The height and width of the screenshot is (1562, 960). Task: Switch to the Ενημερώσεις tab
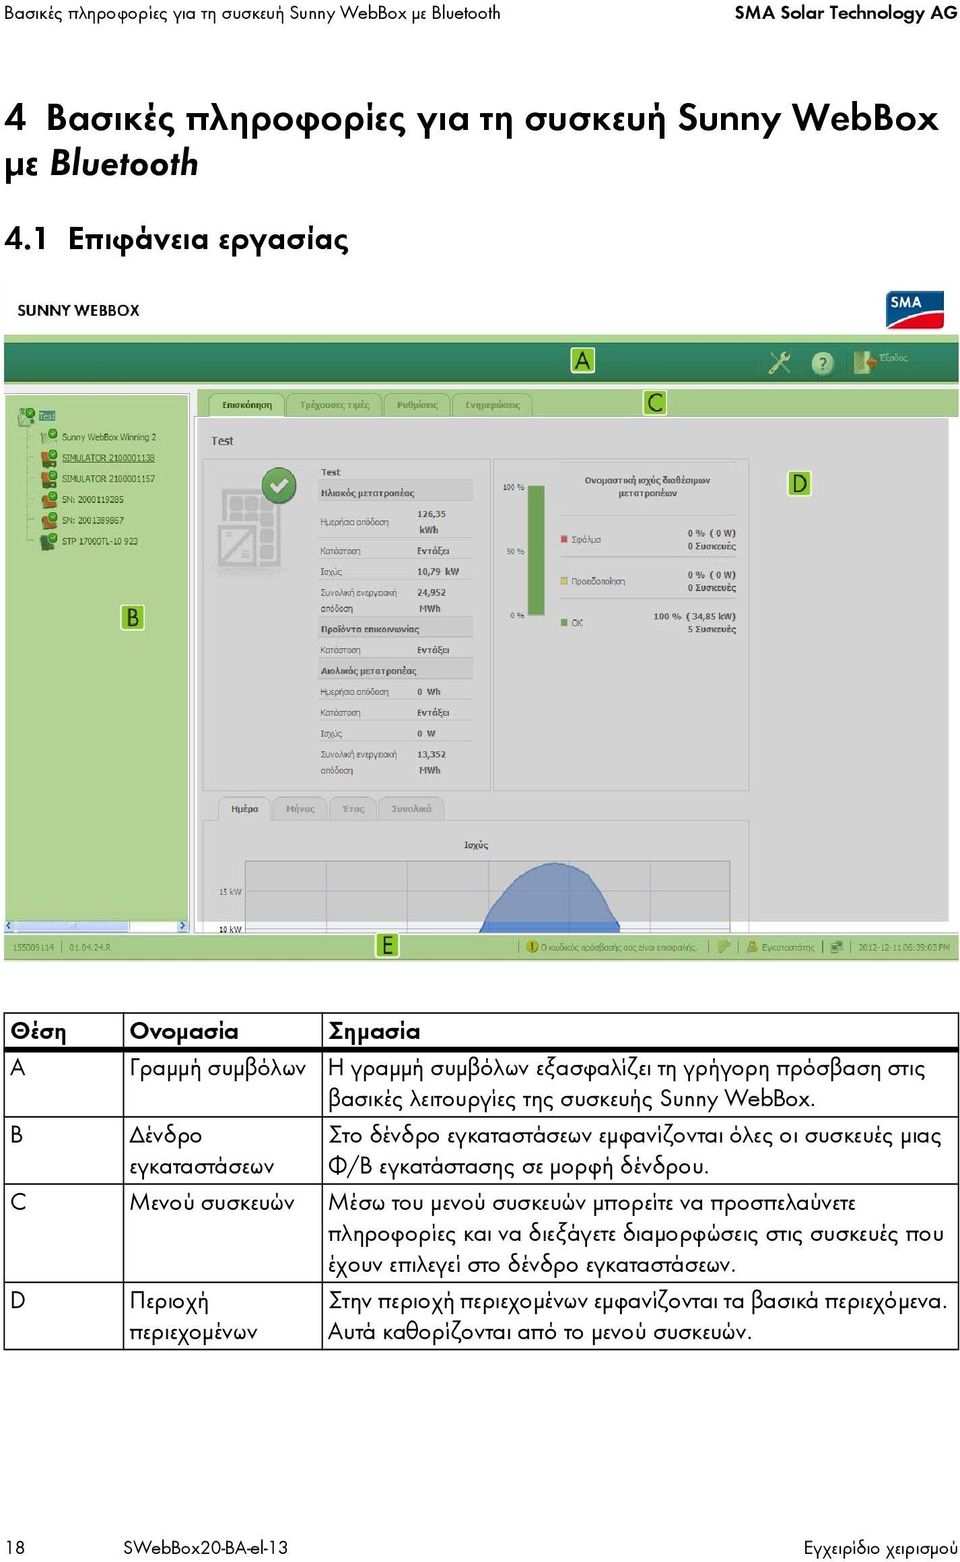point(492,405)
